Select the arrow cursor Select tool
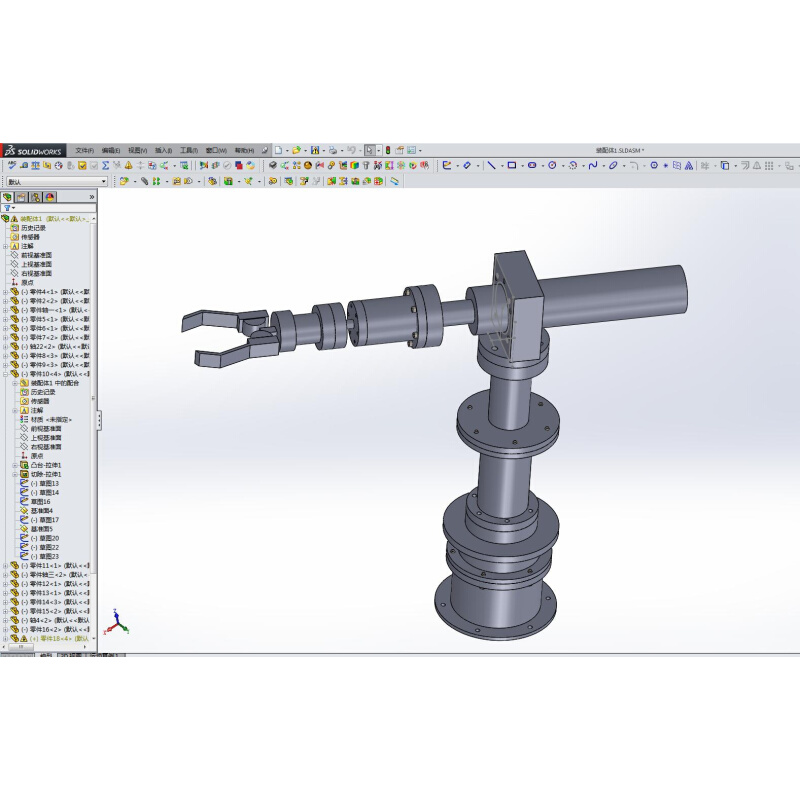800x800 pixels. click(370, 150)
